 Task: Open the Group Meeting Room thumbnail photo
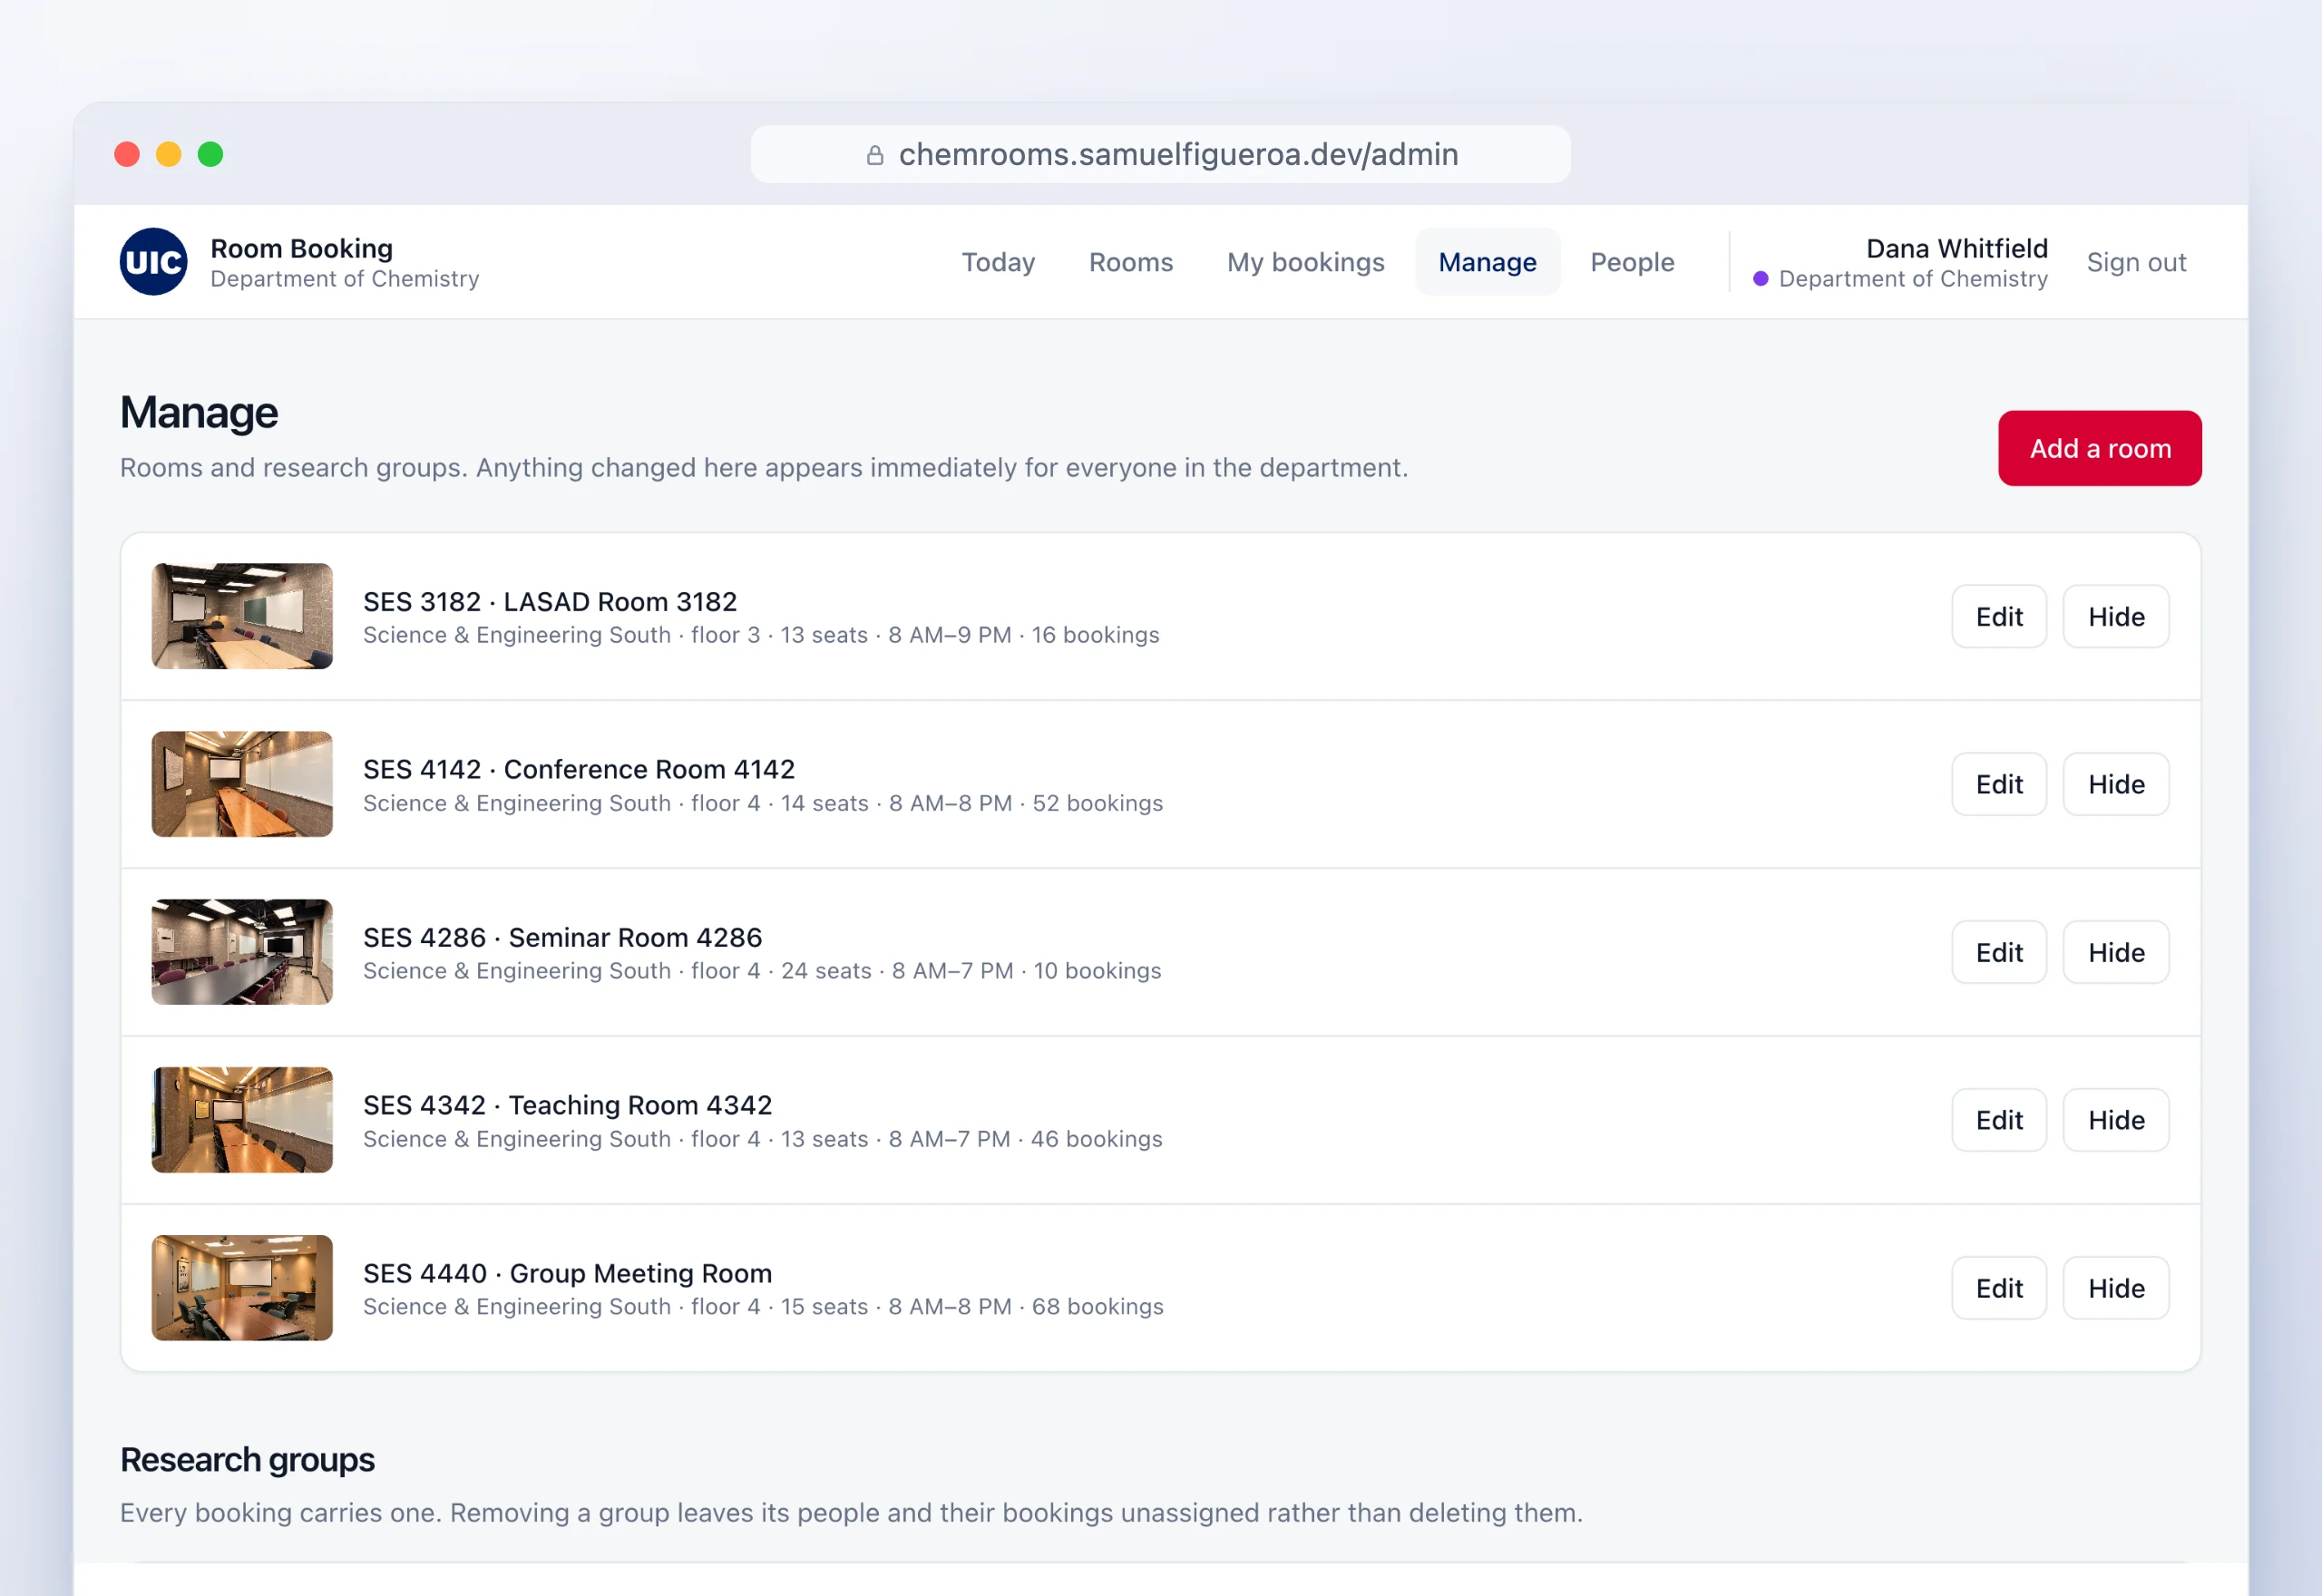click(242, 1288)
